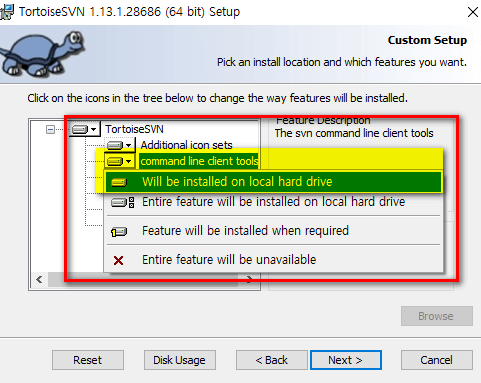Select the command line client tools item
This screenshot has height=383, width=481.
tap(199, 161)
